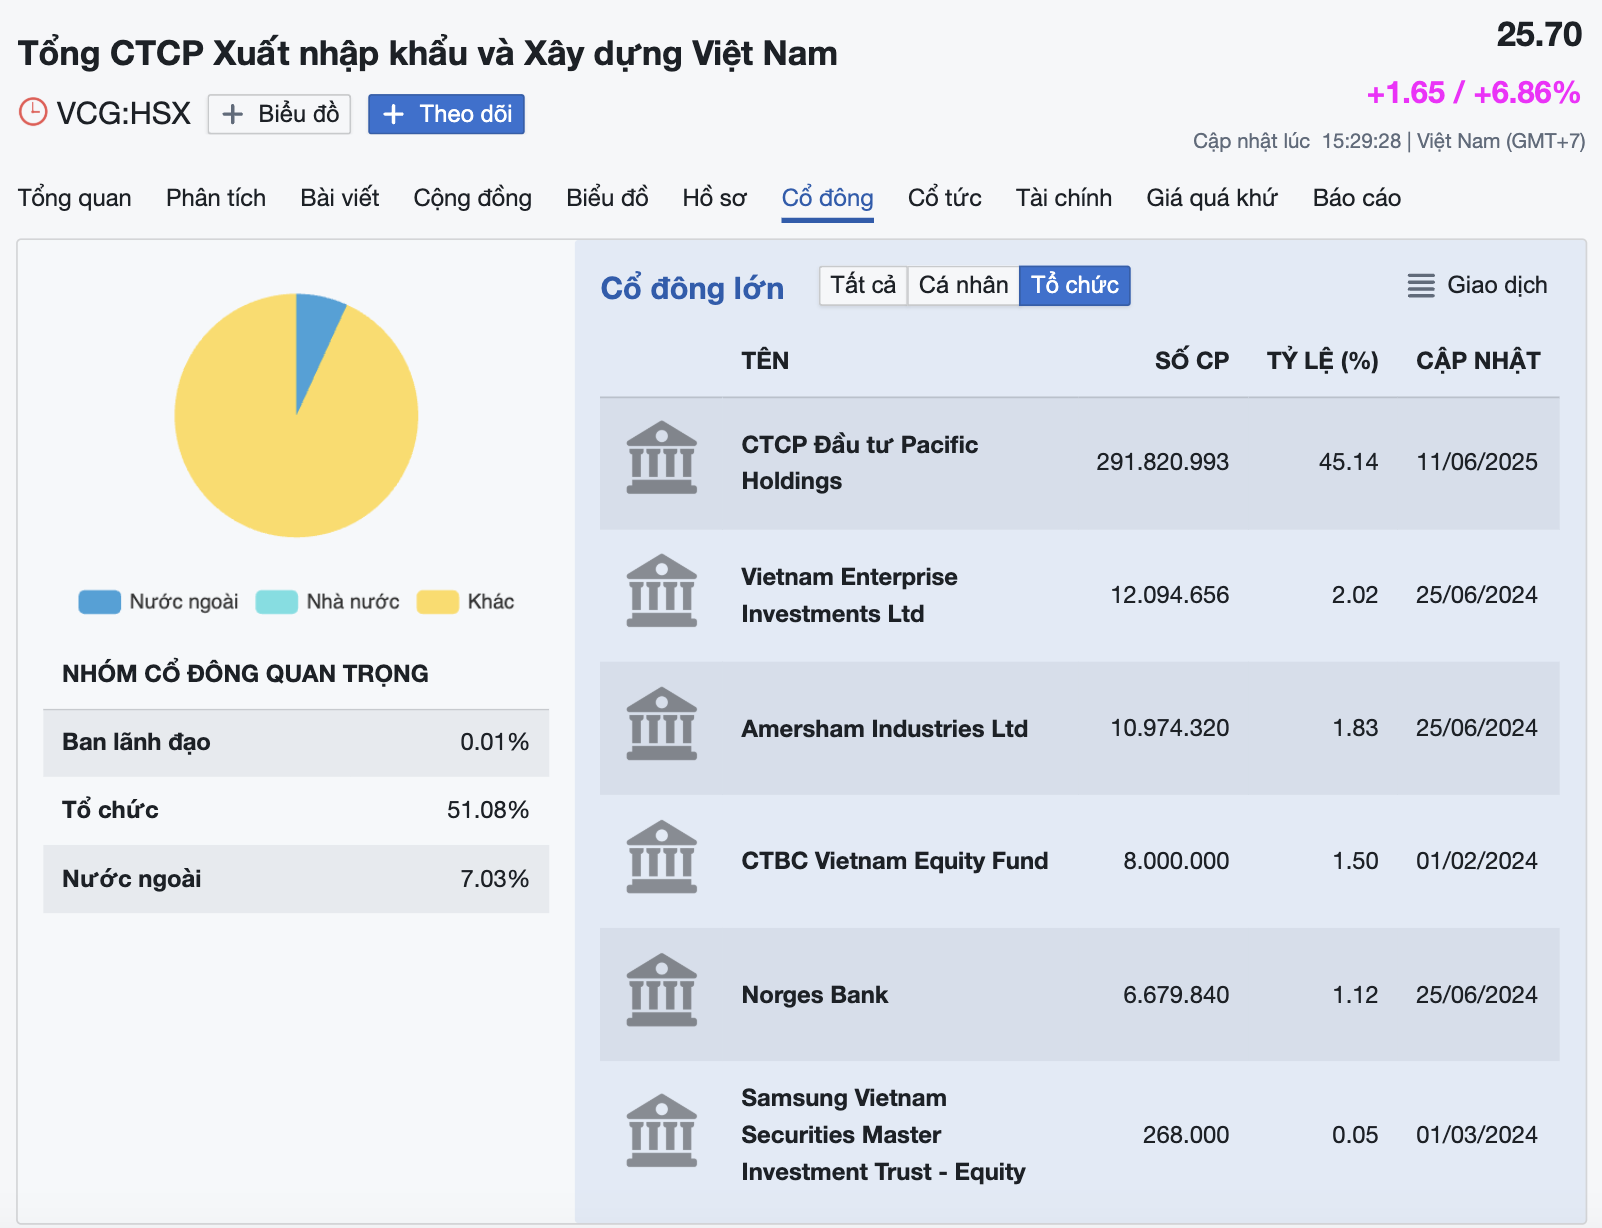Click the Cổ đông lớn heading
Image resolution: width=1602 pixels, height=1228 pixels.
click(x=692, y=288)
